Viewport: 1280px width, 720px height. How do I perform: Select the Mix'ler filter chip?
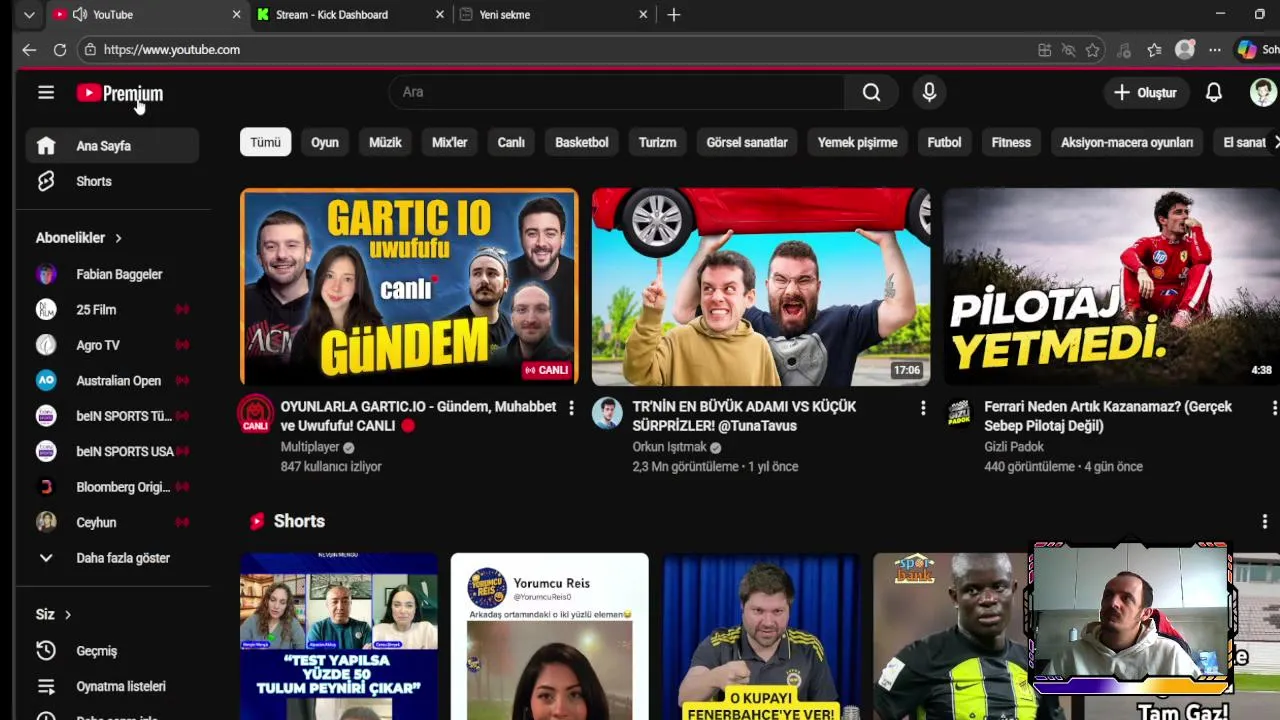click(x=449, y=142)
